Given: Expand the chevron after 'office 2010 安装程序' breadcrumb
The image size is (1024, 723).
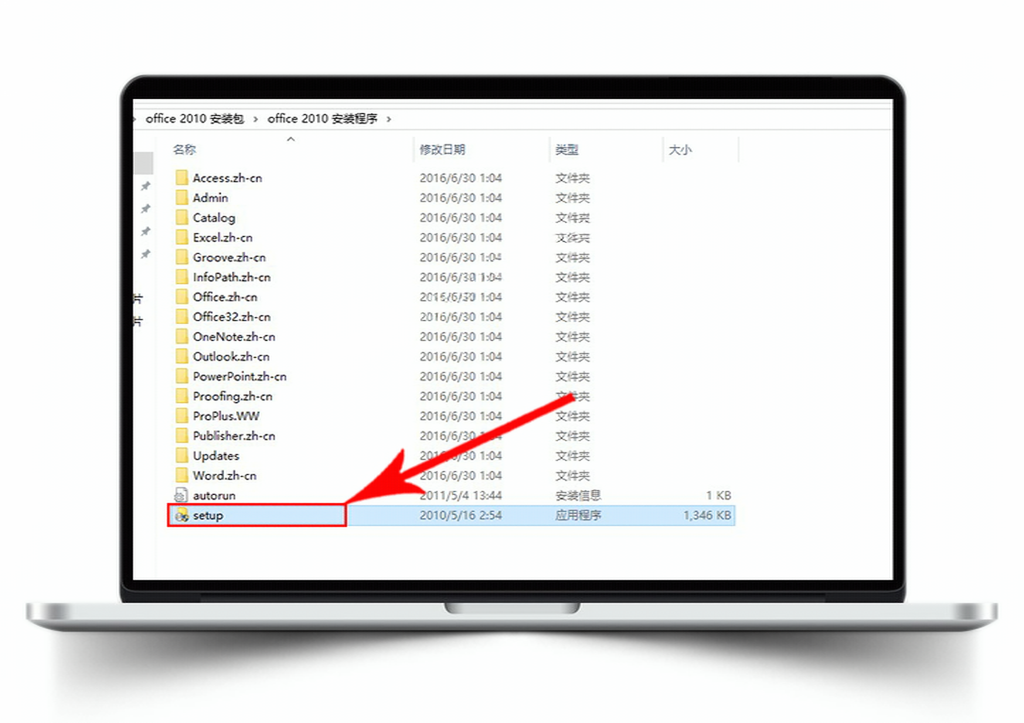Looking at the screenshot, I should pos(389,119).
